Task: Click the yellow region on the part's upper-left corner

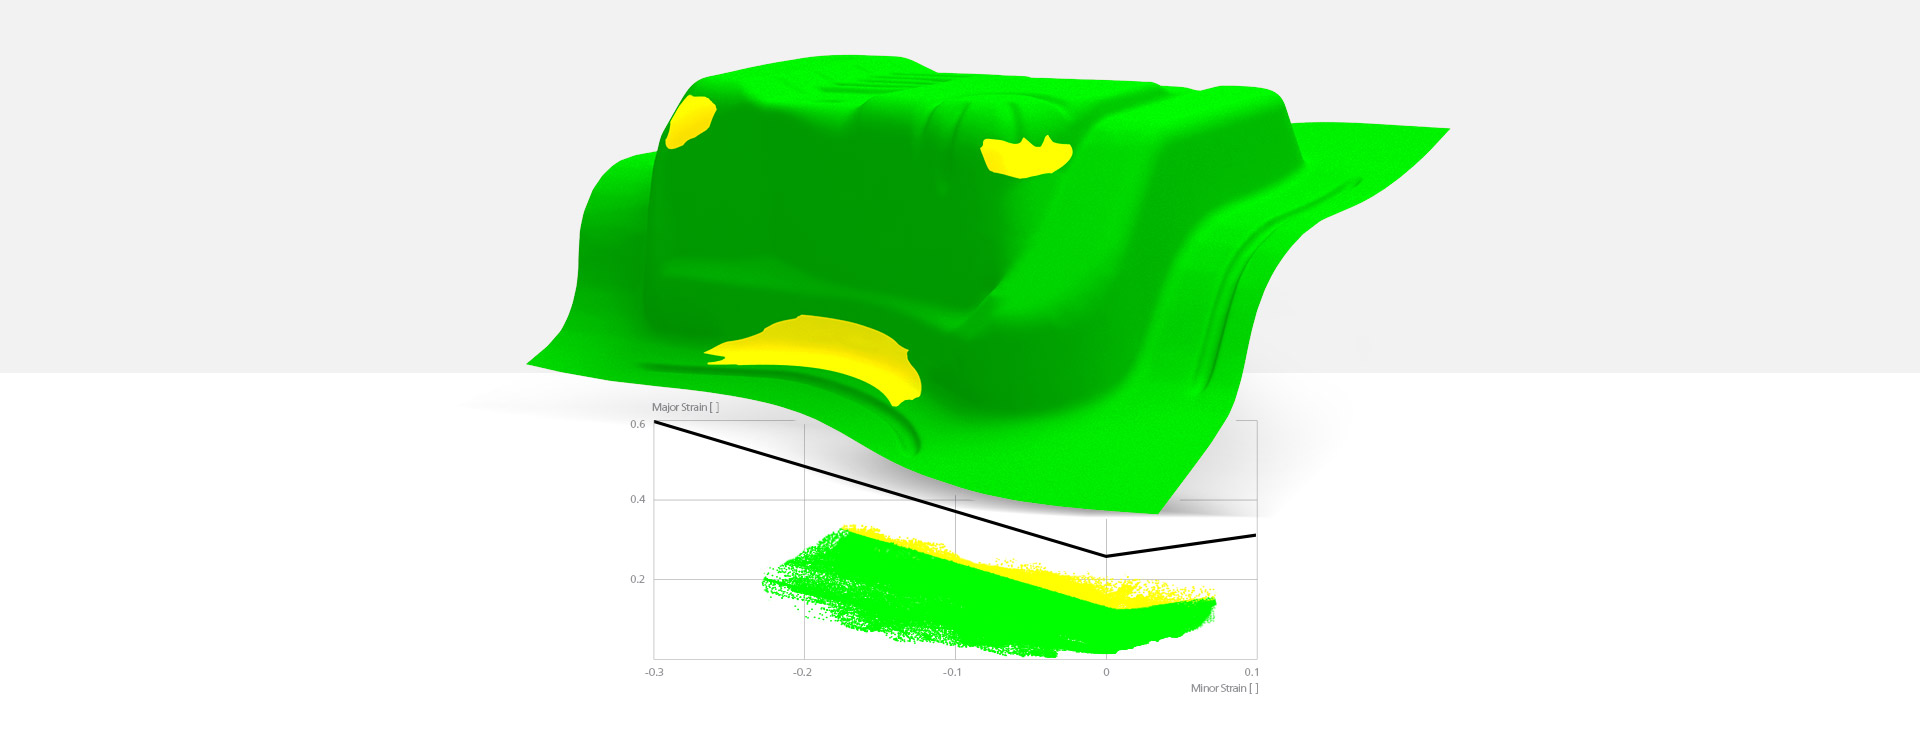Action: point(690,120)
